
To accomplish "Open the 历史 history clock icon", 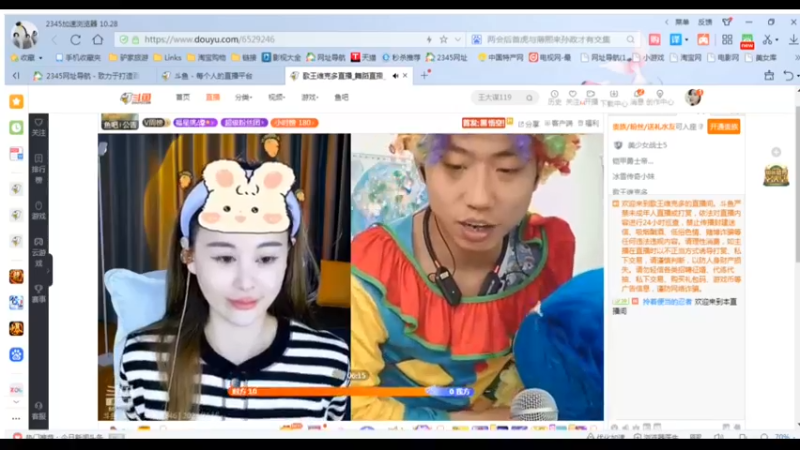I will (x=555, y=97).
